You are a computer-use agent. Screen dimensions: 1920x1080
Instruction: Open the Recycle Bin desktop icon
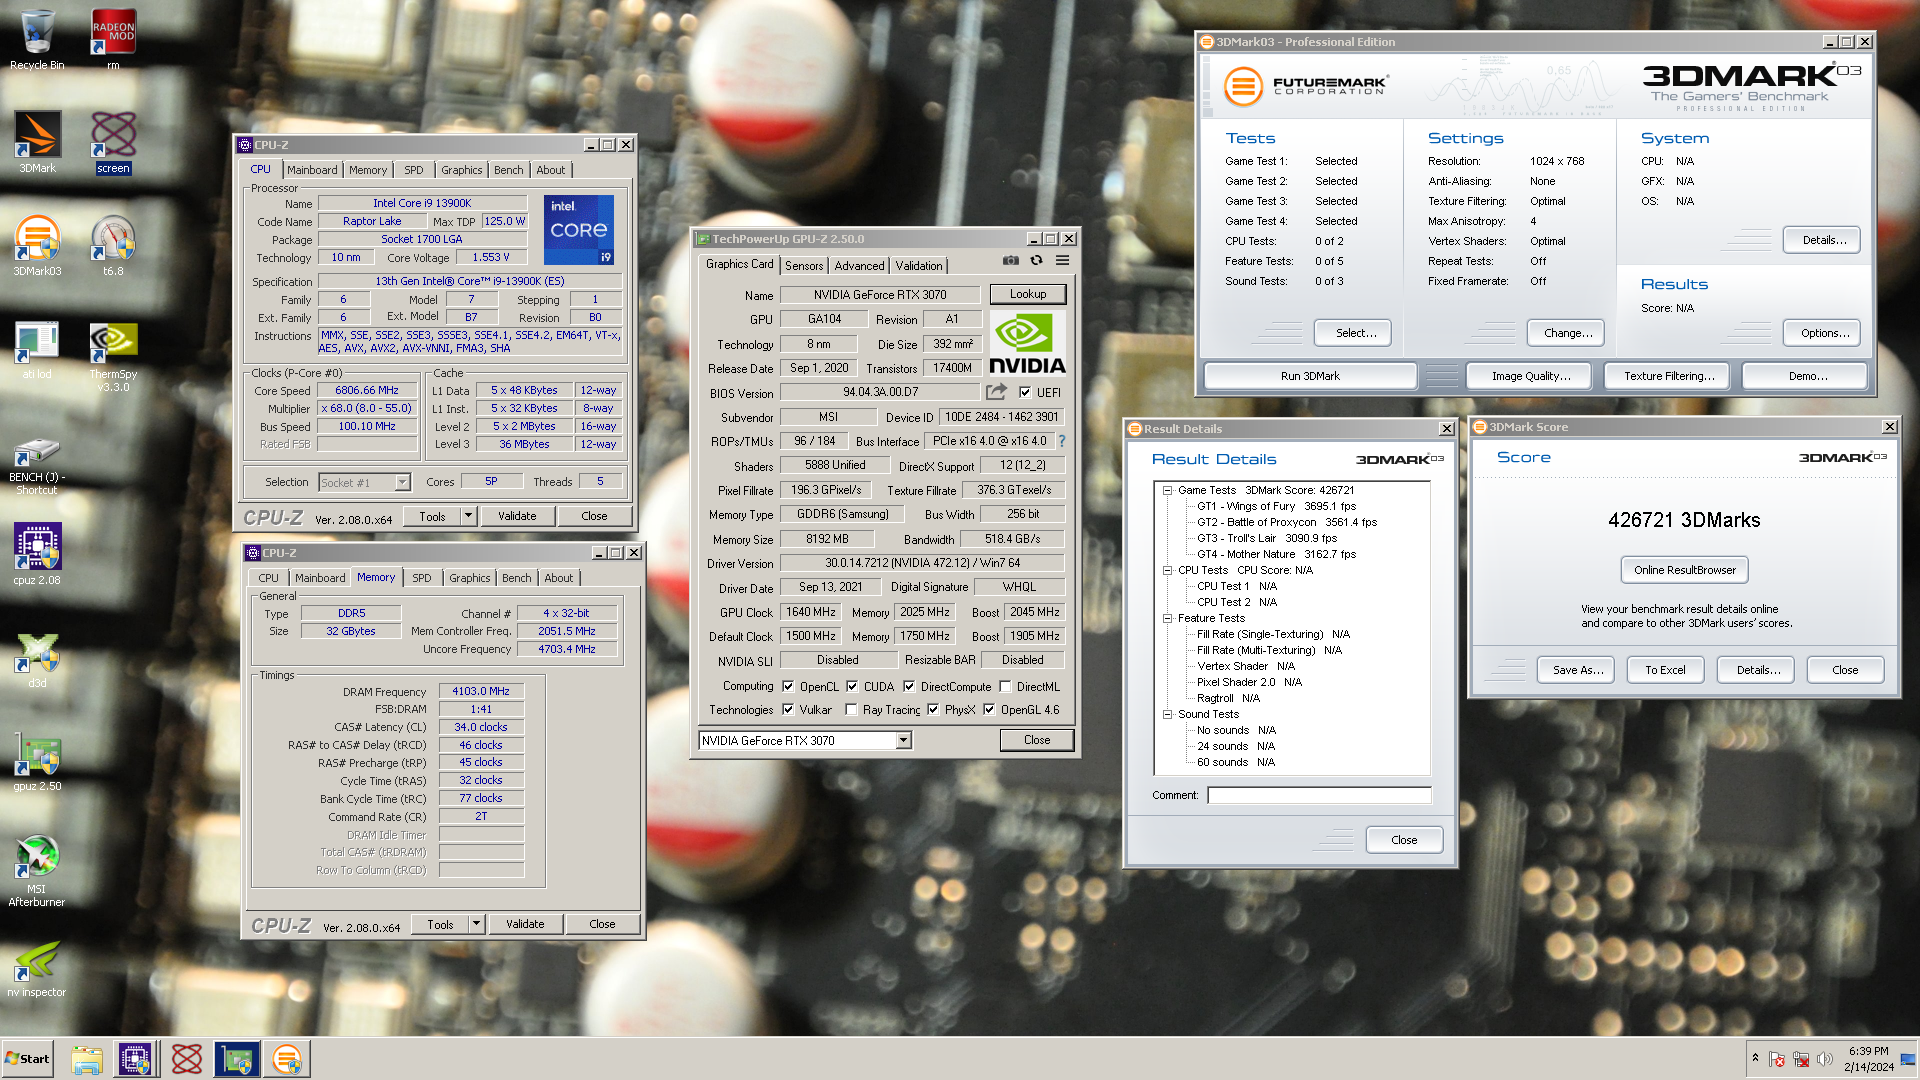tap(37, 40)
